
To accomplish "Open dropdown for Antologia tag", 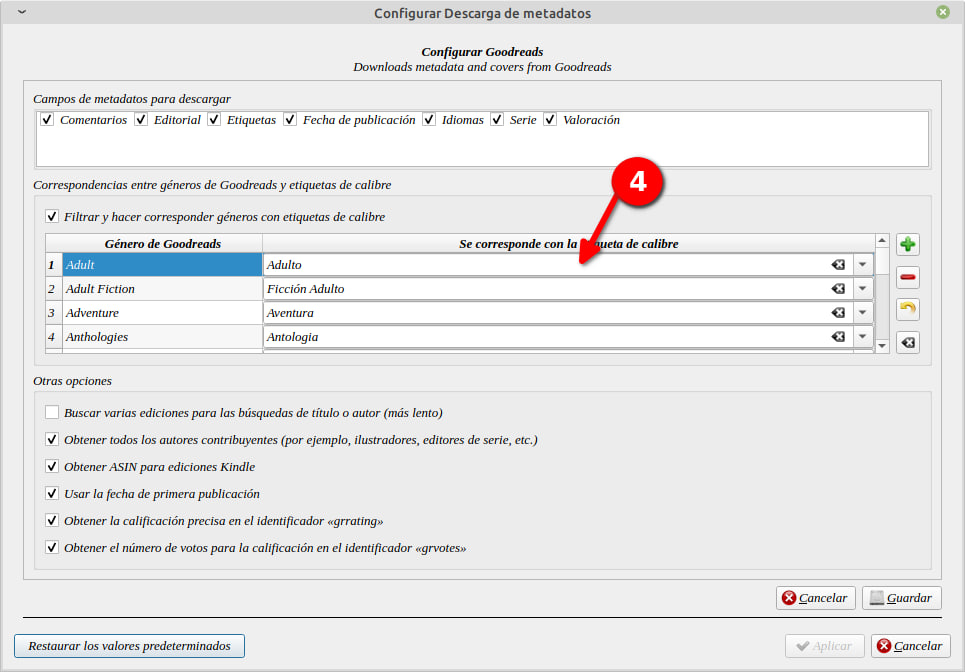I will coord(862,337).
